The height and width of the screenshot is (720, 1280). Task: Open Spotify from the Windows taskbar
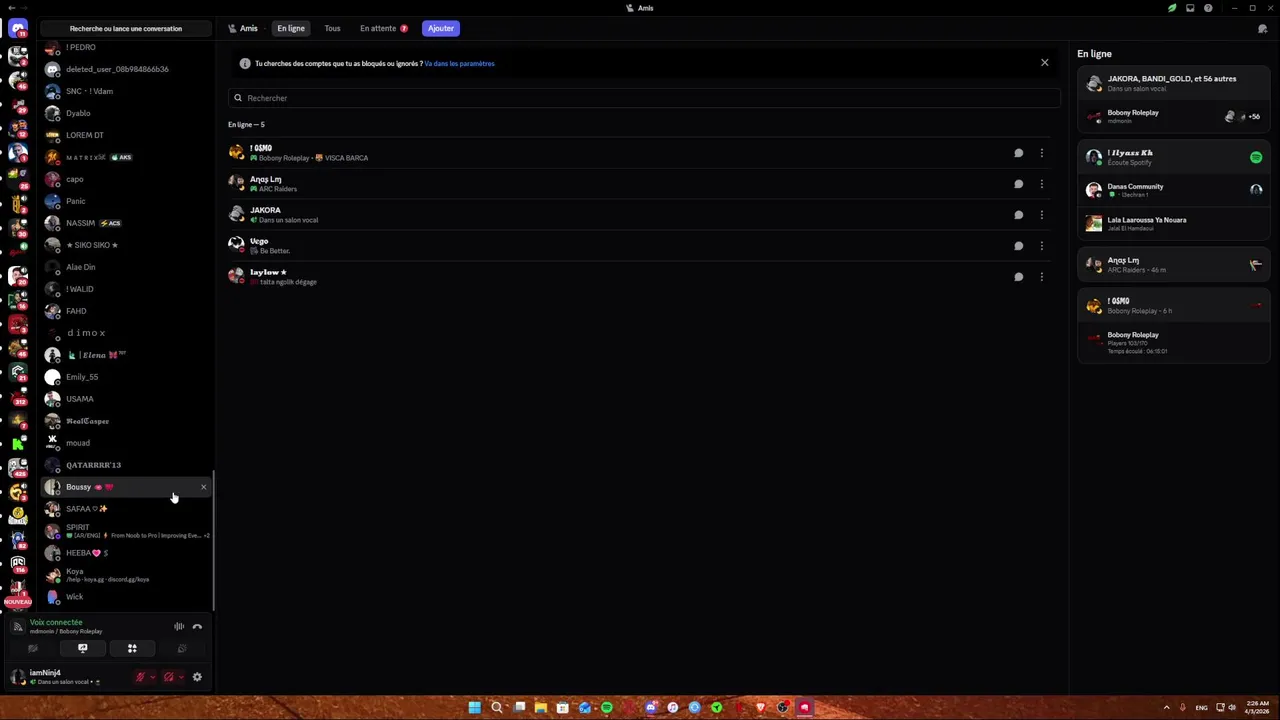tap(607, 708)
